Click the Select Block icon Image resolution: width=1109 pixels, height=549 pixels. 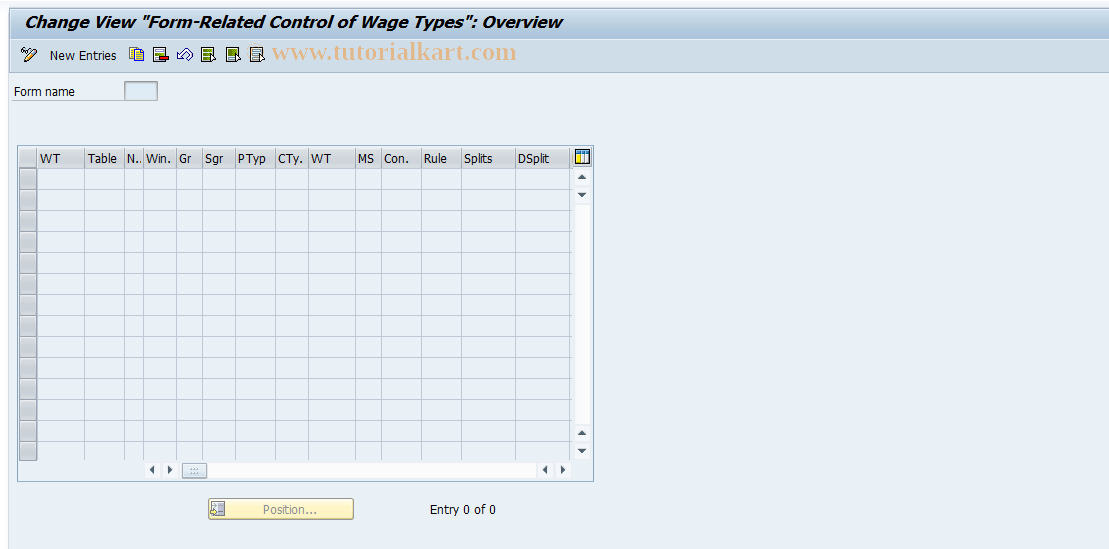click(233, 54)
